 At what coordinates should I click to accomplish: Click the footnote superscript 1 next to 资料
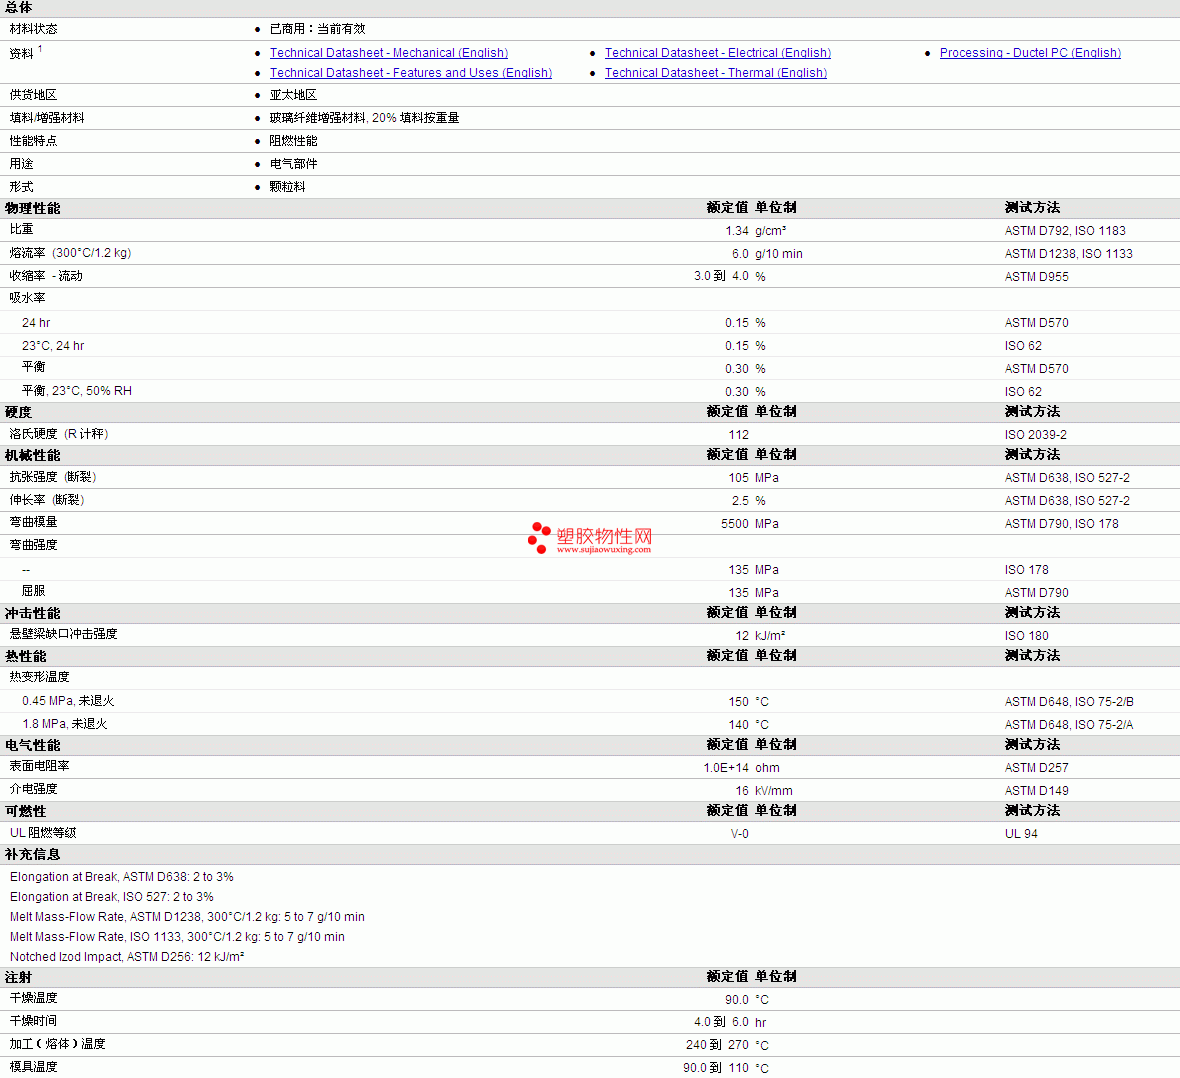40,49
